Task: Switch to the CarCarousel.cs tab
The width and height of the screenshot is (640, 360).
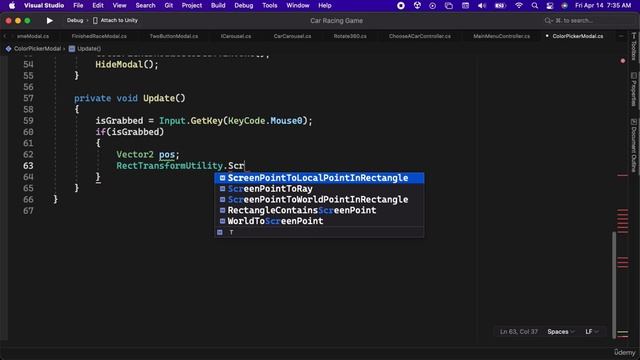Action: [292, 36]
